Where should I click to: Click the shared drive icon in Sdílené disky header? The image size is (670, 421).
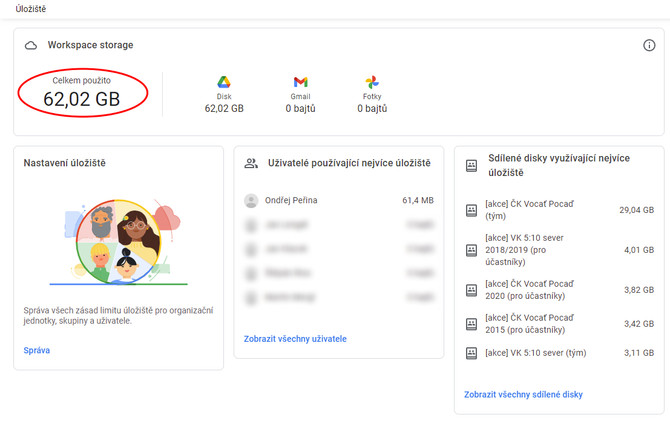coord(471,166)
